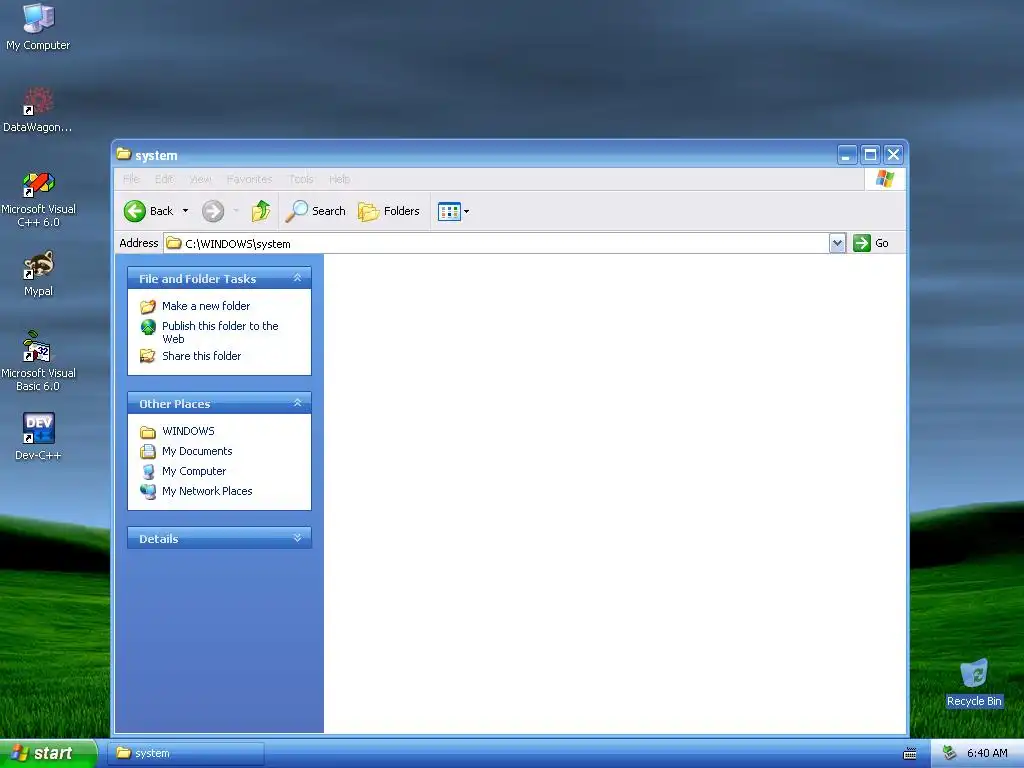Open the Help menu
1024x768 pixels.
[340, 179]
